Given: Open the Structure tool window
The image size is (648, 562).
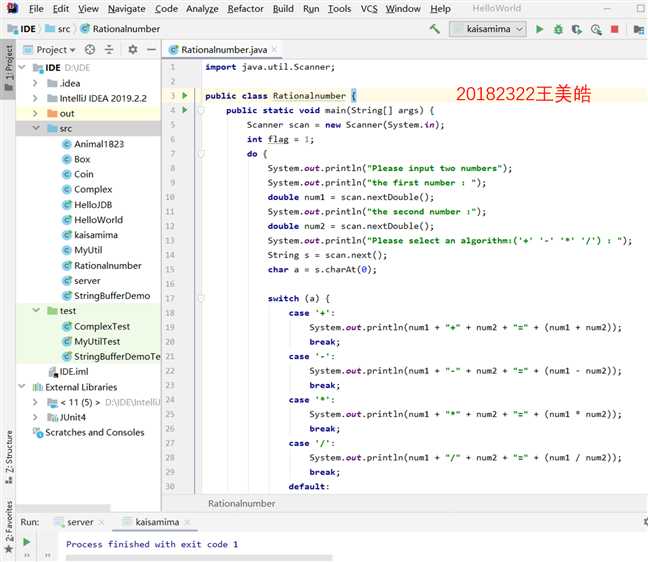Looking at the screenshot, I should click(x=9, y=457).
